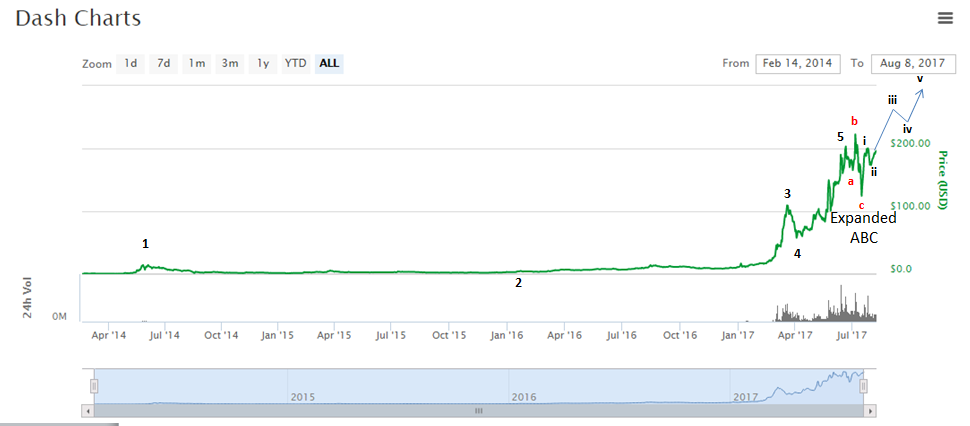Edit the To date field
The image size is (970, 426).
(x=913, y=64)
